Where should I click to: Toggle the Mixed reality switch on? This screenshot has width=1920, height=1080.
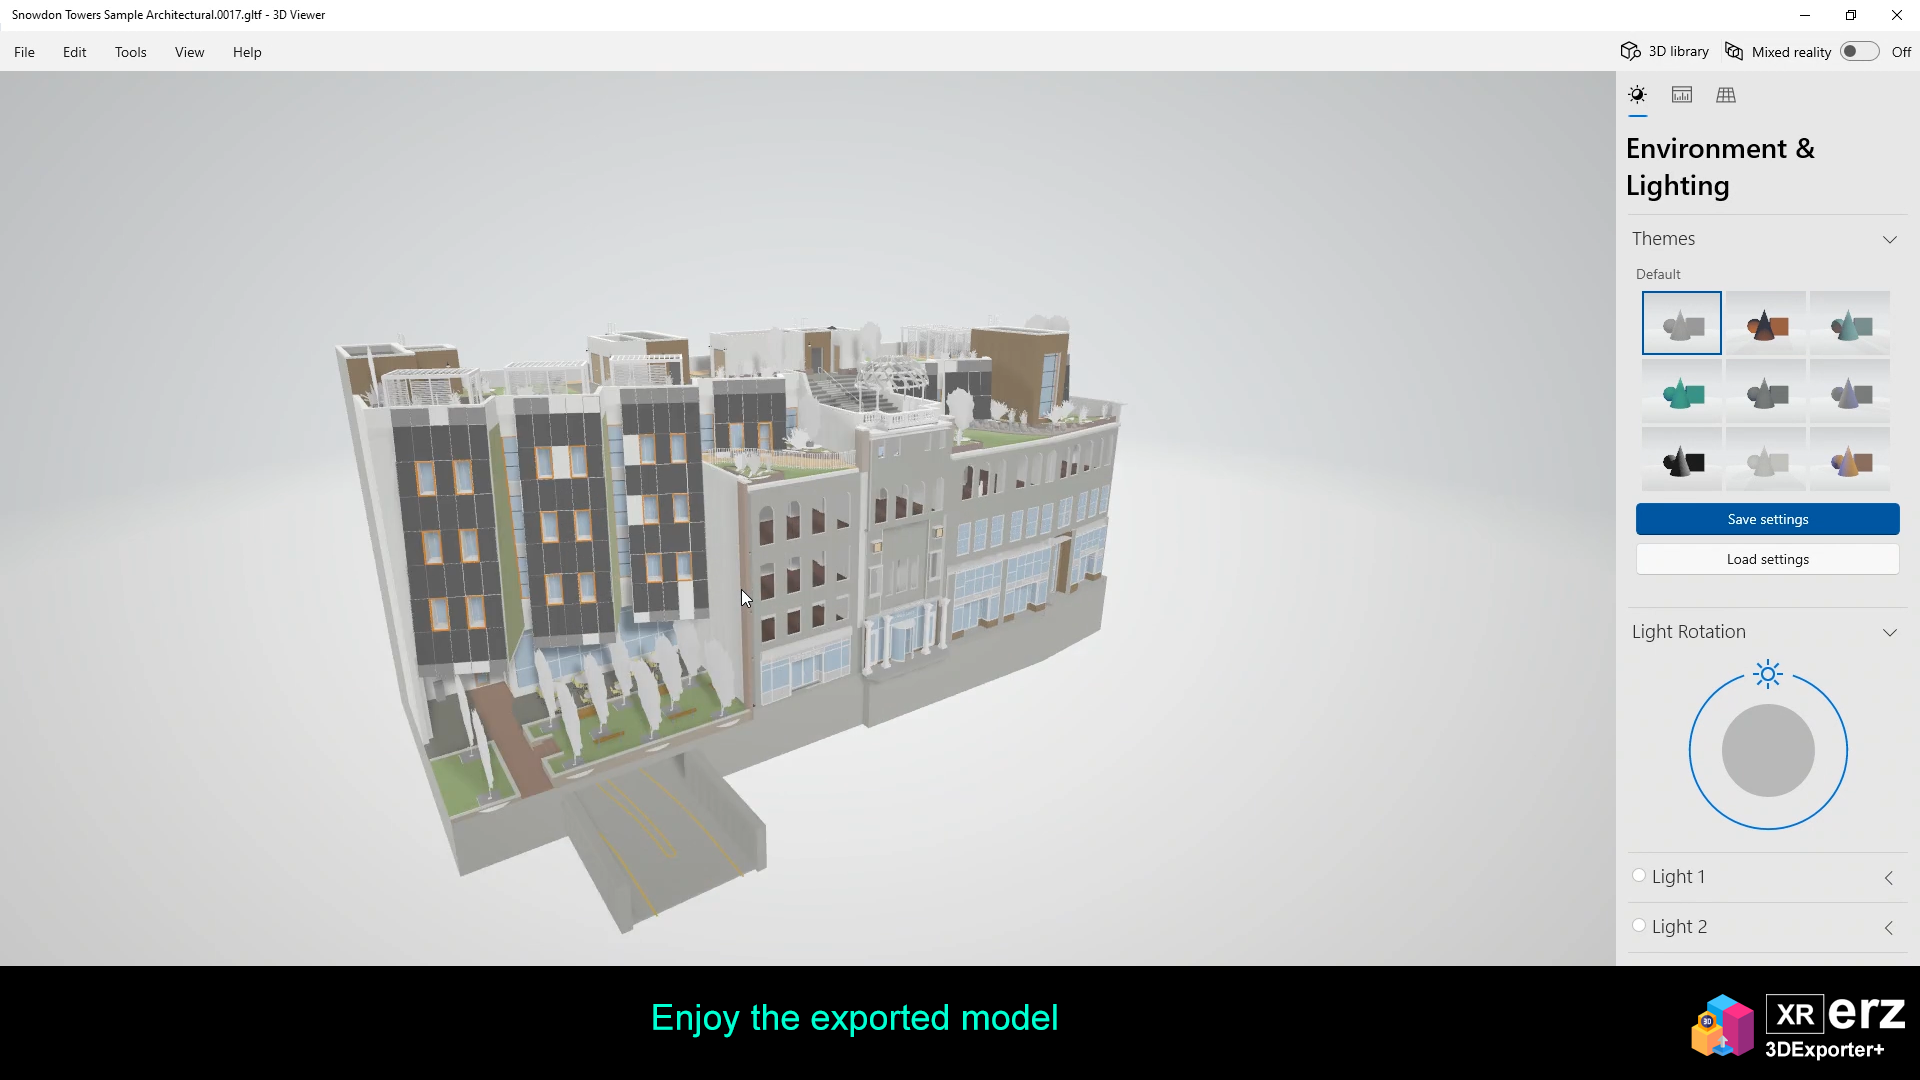tap(1859, 52)
